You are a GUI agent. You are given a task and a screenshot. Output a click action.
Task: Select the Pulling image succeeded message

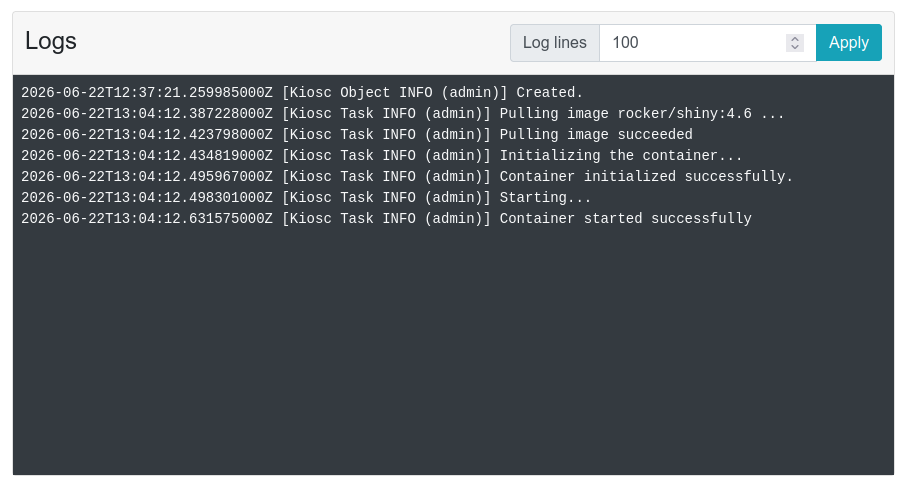coord(596,134)
